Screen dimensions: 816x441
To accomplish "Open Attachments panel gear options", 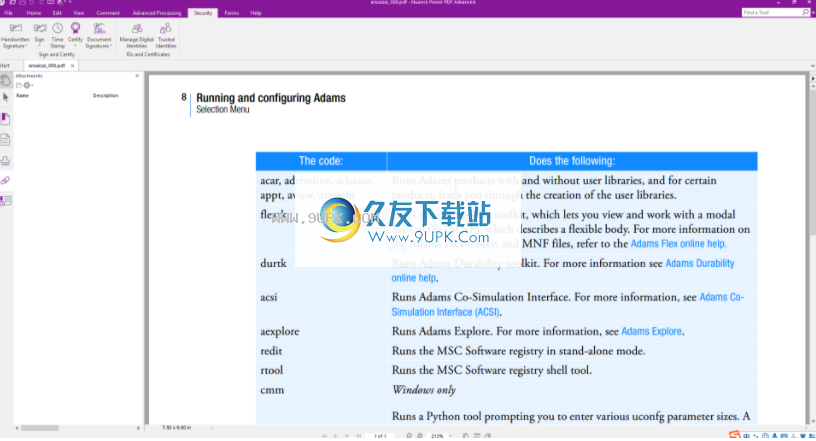I will 27,85.
